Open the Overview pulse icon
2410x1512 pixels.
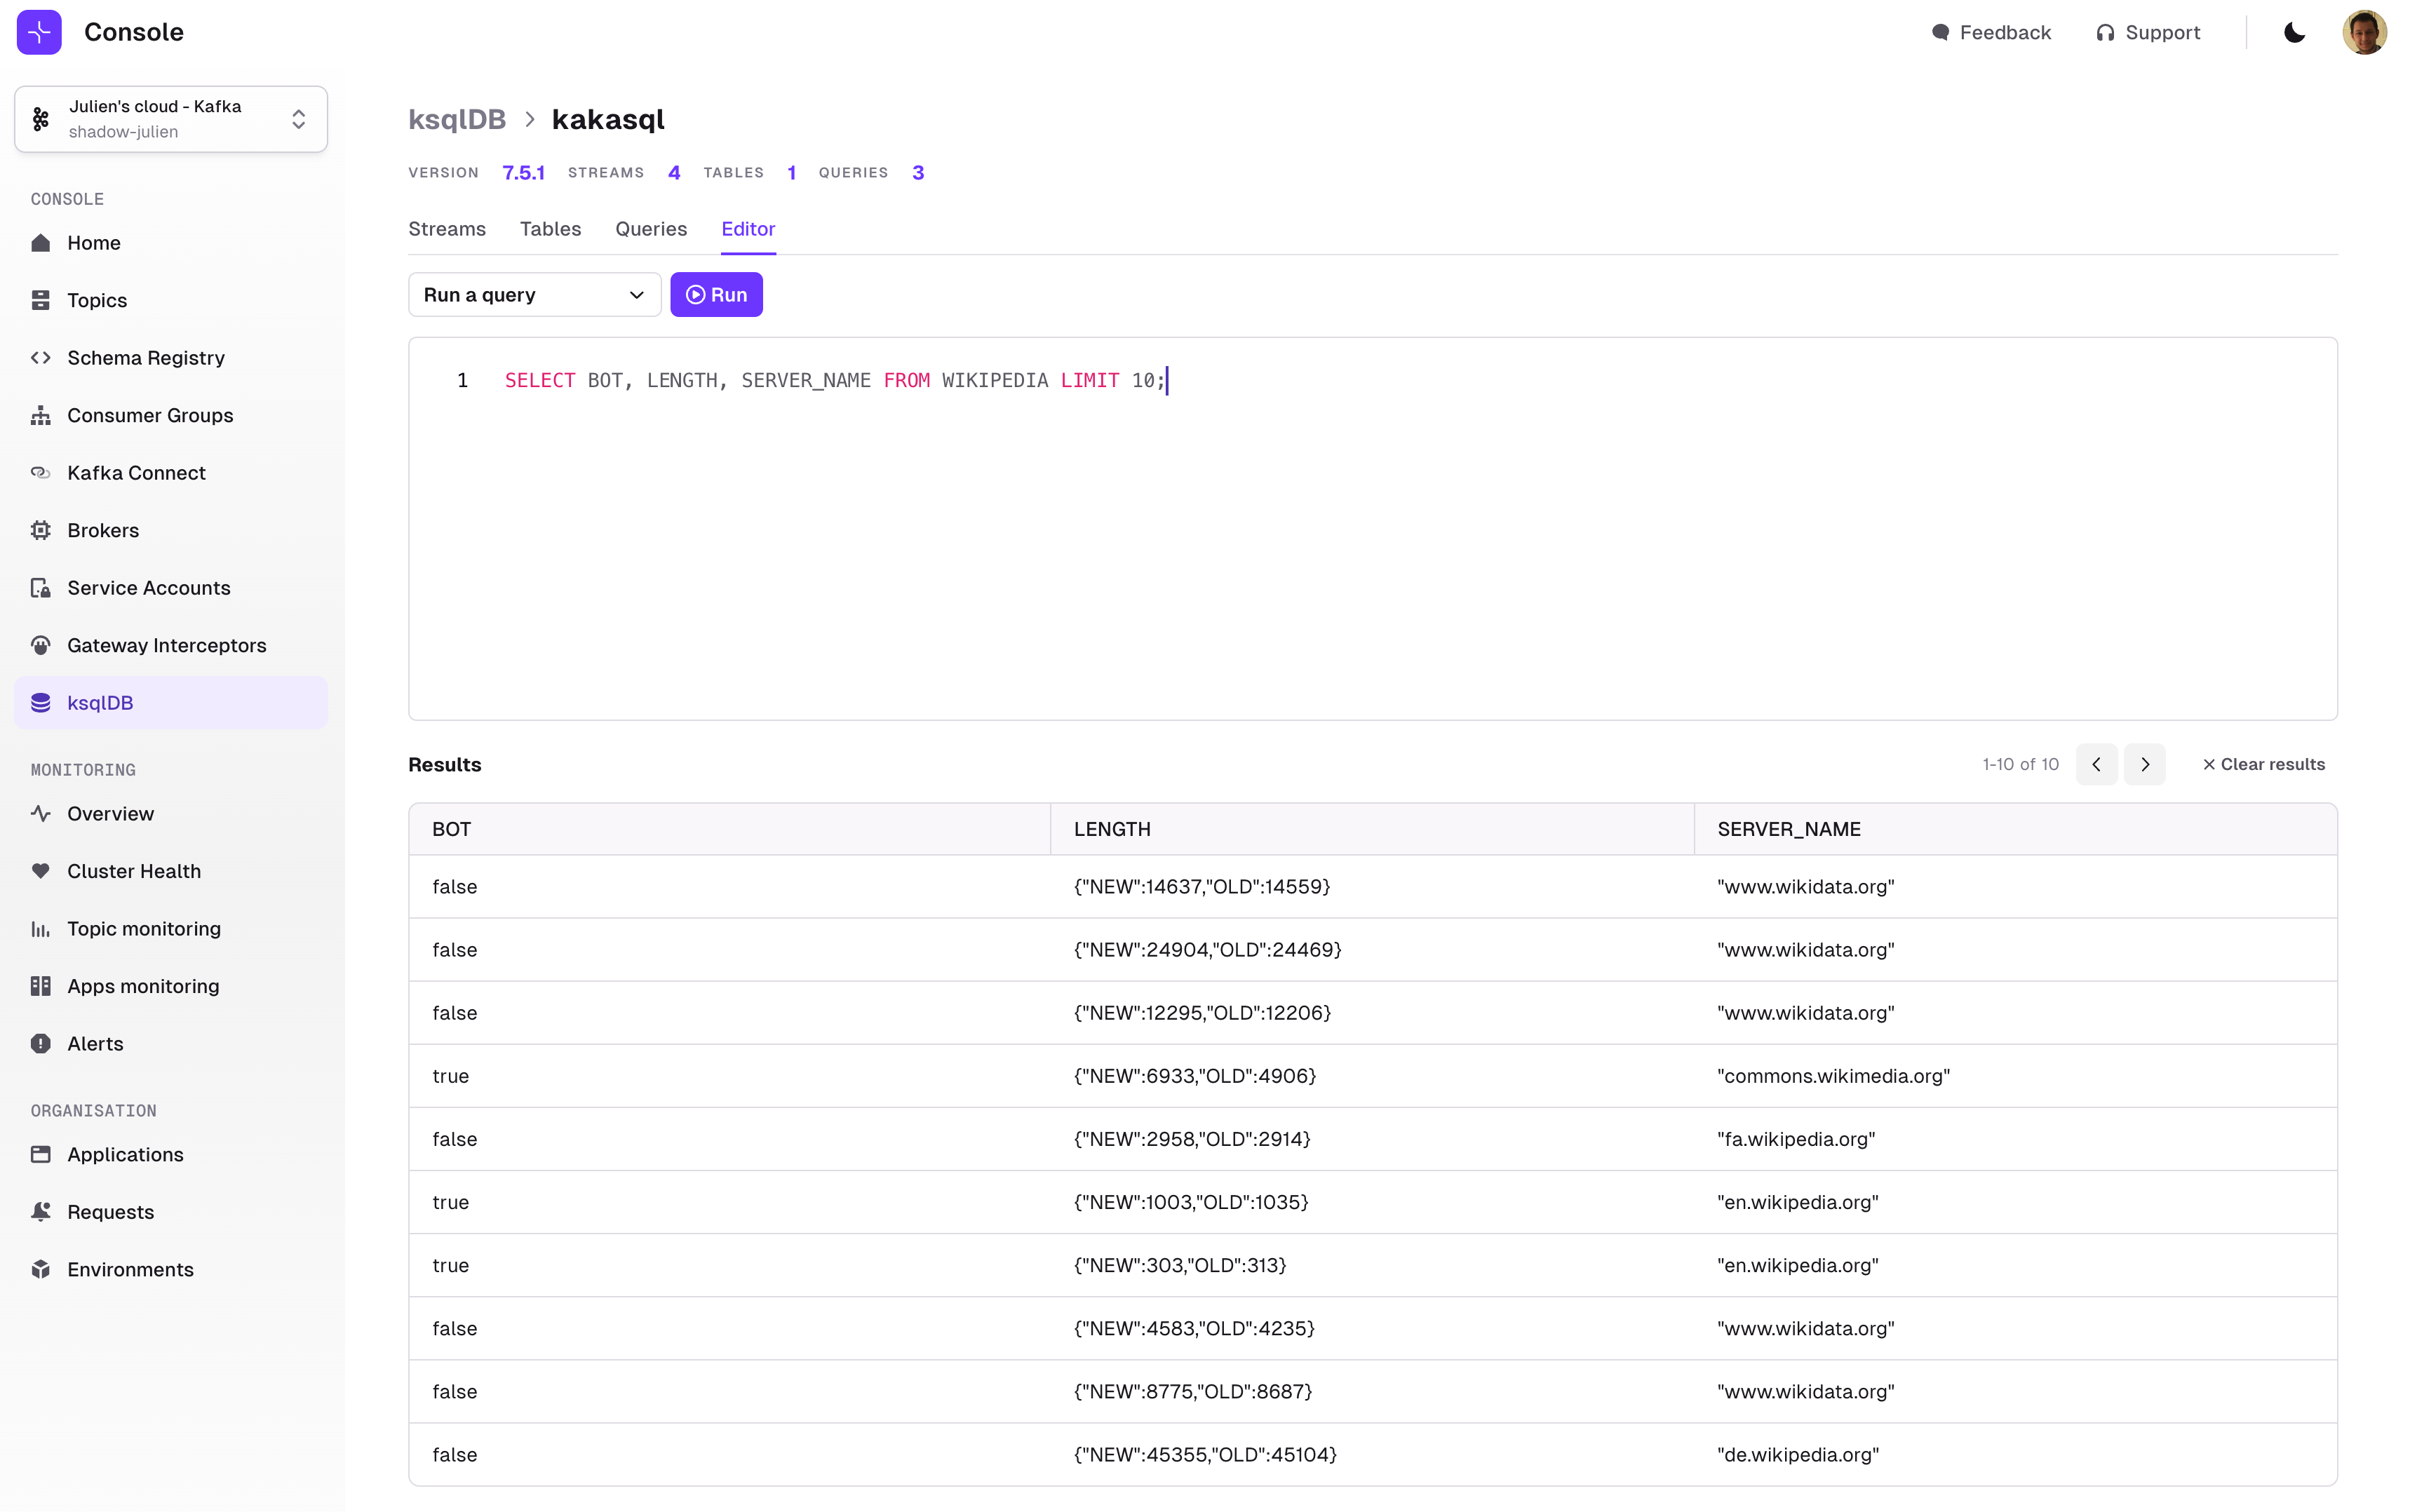(x=41, y=814)
